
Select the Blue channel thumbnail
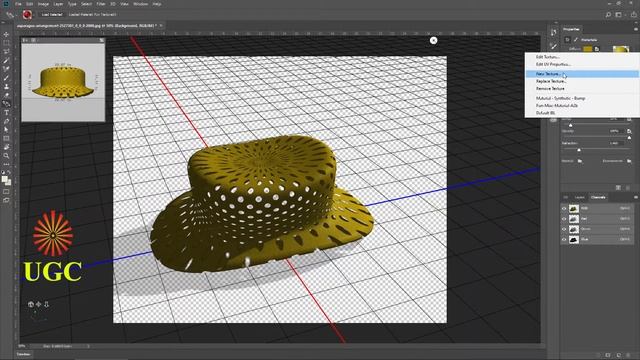click(x=574, y=240)
